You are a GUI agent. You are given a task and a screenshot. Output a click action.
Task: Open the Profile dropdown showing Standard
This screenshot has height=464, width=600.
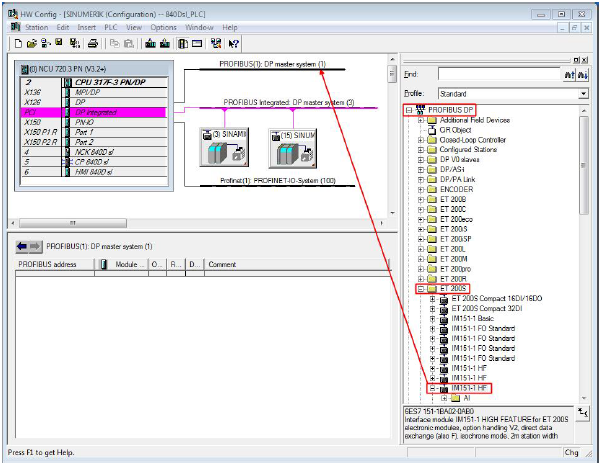pyautogui.click(x=583, y=93)
